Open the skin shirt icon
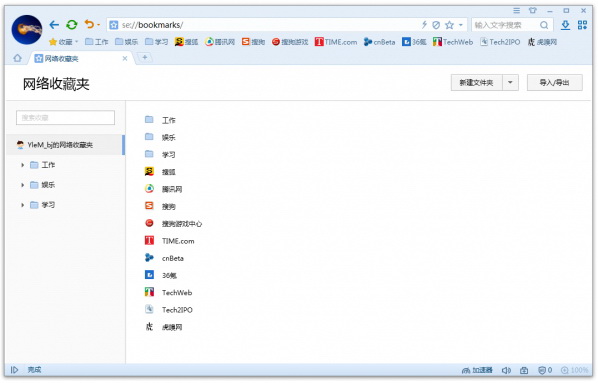598x383 pixels. (533, 10)
